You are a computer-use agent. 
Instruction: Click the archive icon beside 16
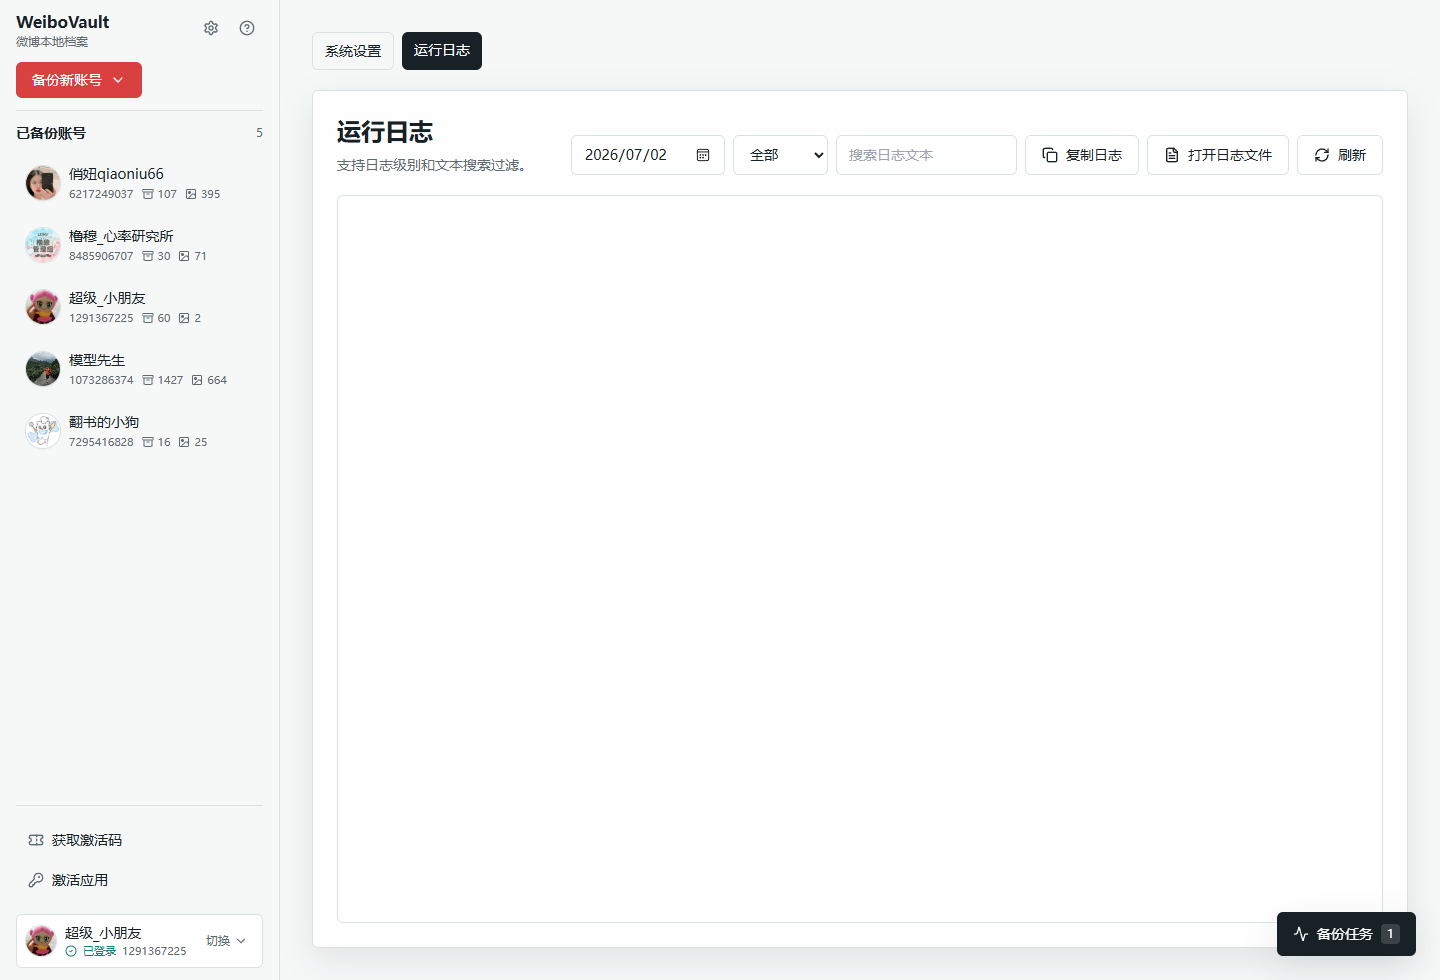click(x=148, y=442)
